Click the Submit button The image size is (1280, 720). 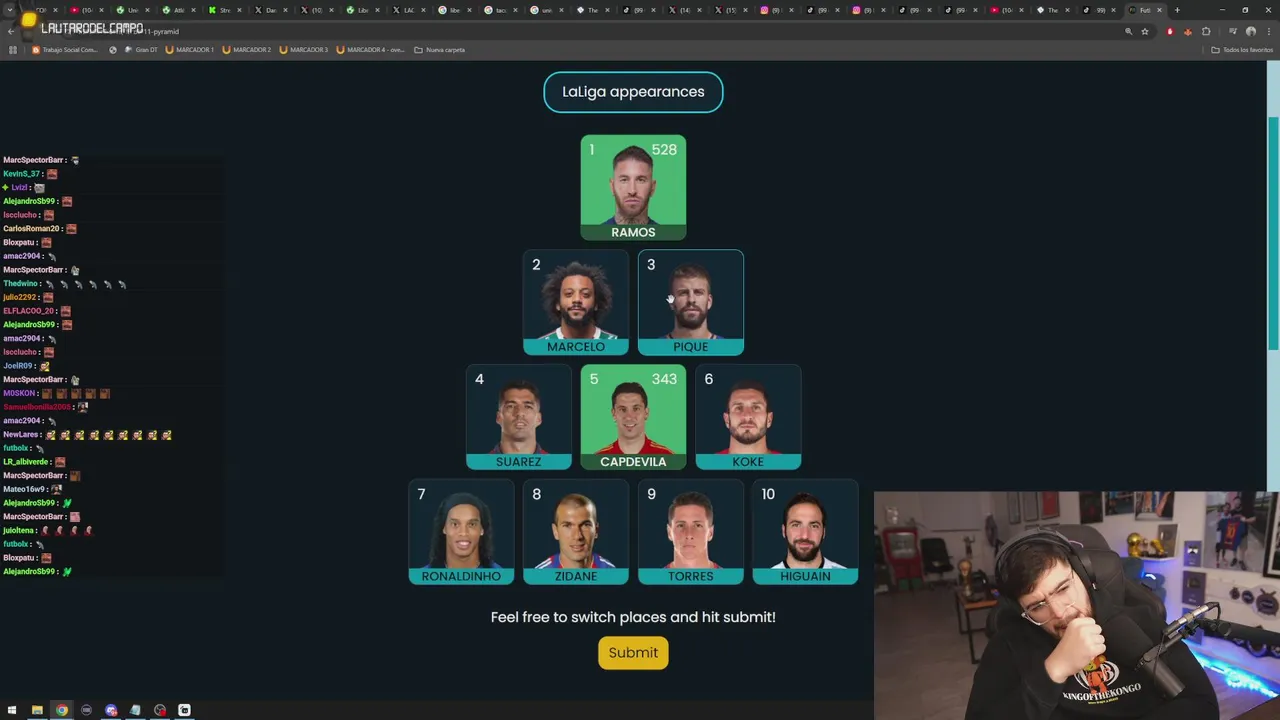tap(633, 653)
